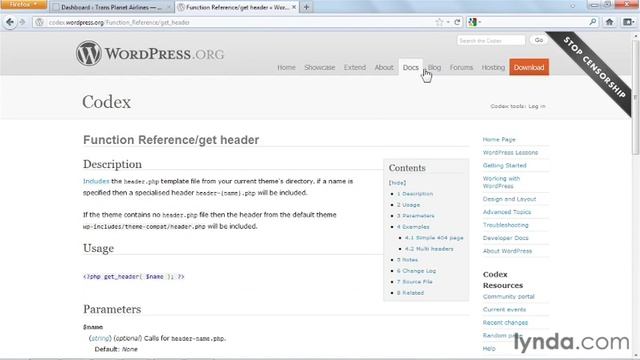Viewport: 640px width, 360px height.
Task: Click the Go button beside Codex search
Action: pos(539,40)
